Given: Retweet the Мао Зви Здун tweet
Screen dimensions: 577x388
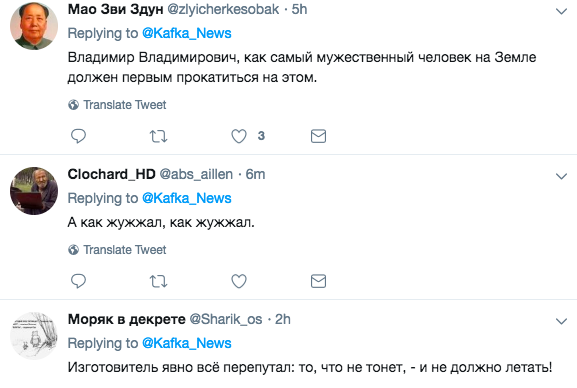Looking at the screenshot, I should 159,136.
